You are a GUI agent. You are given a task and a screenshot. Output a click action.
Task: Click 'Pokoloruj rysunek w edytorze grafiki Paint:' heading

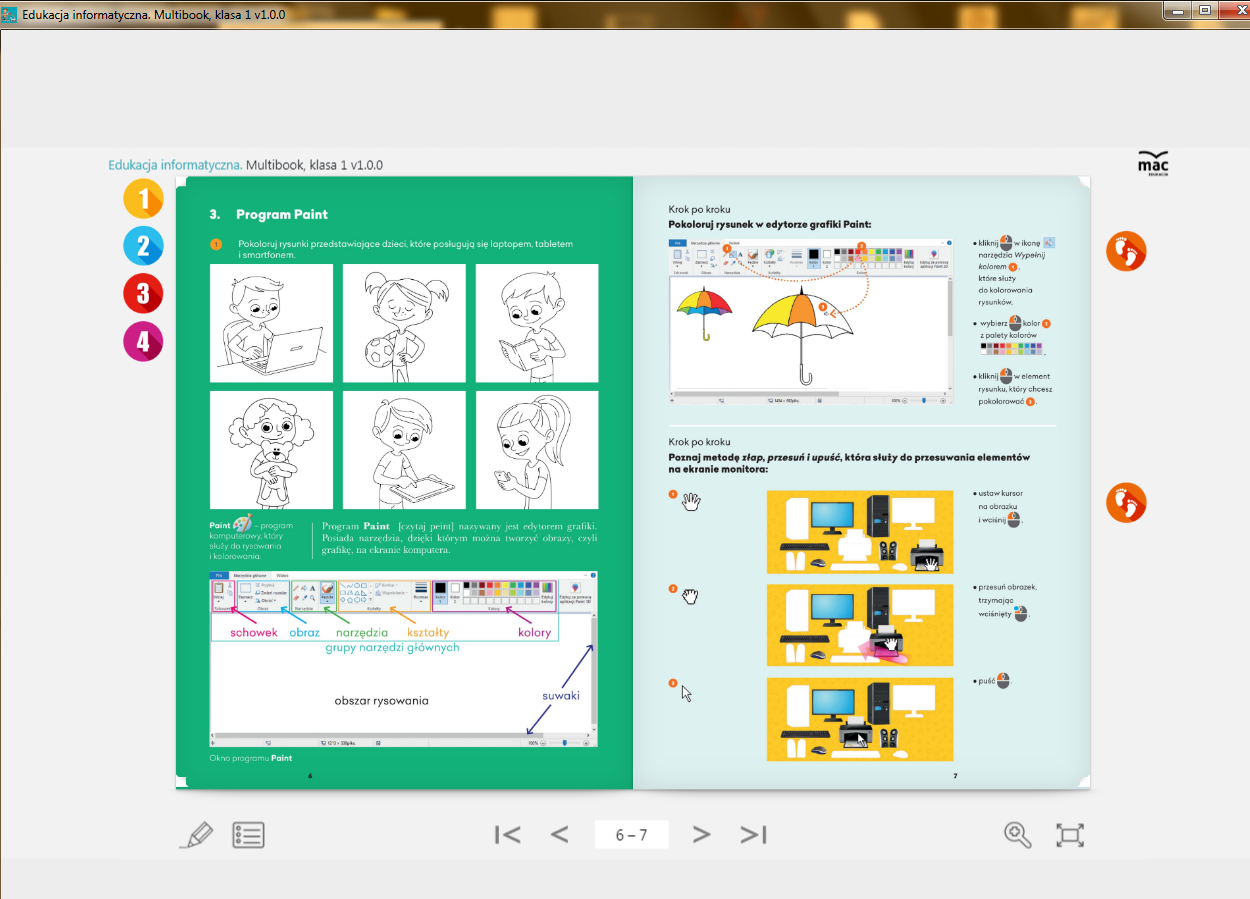[770, 225]
